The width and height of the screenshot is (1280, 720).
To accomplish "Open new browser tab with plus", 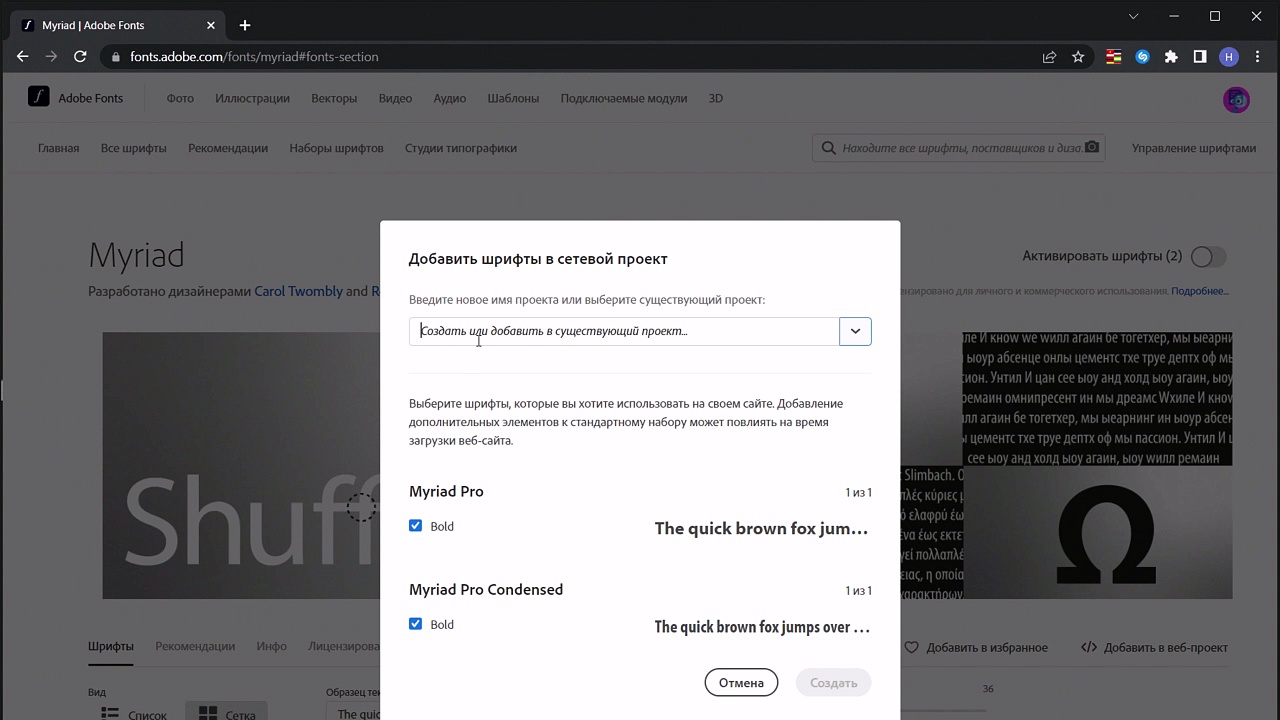I will click(x=245, y=25).
